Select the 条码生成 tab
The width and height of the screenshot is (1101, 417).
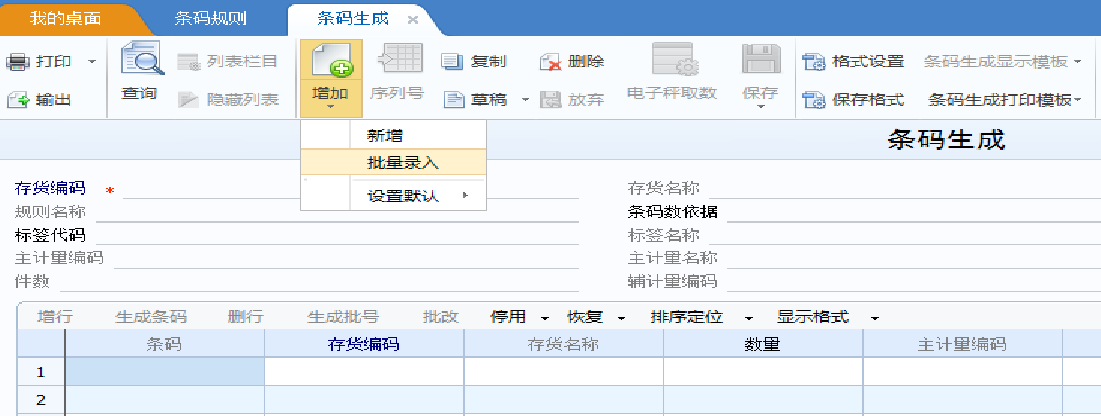tap(352, 19)
